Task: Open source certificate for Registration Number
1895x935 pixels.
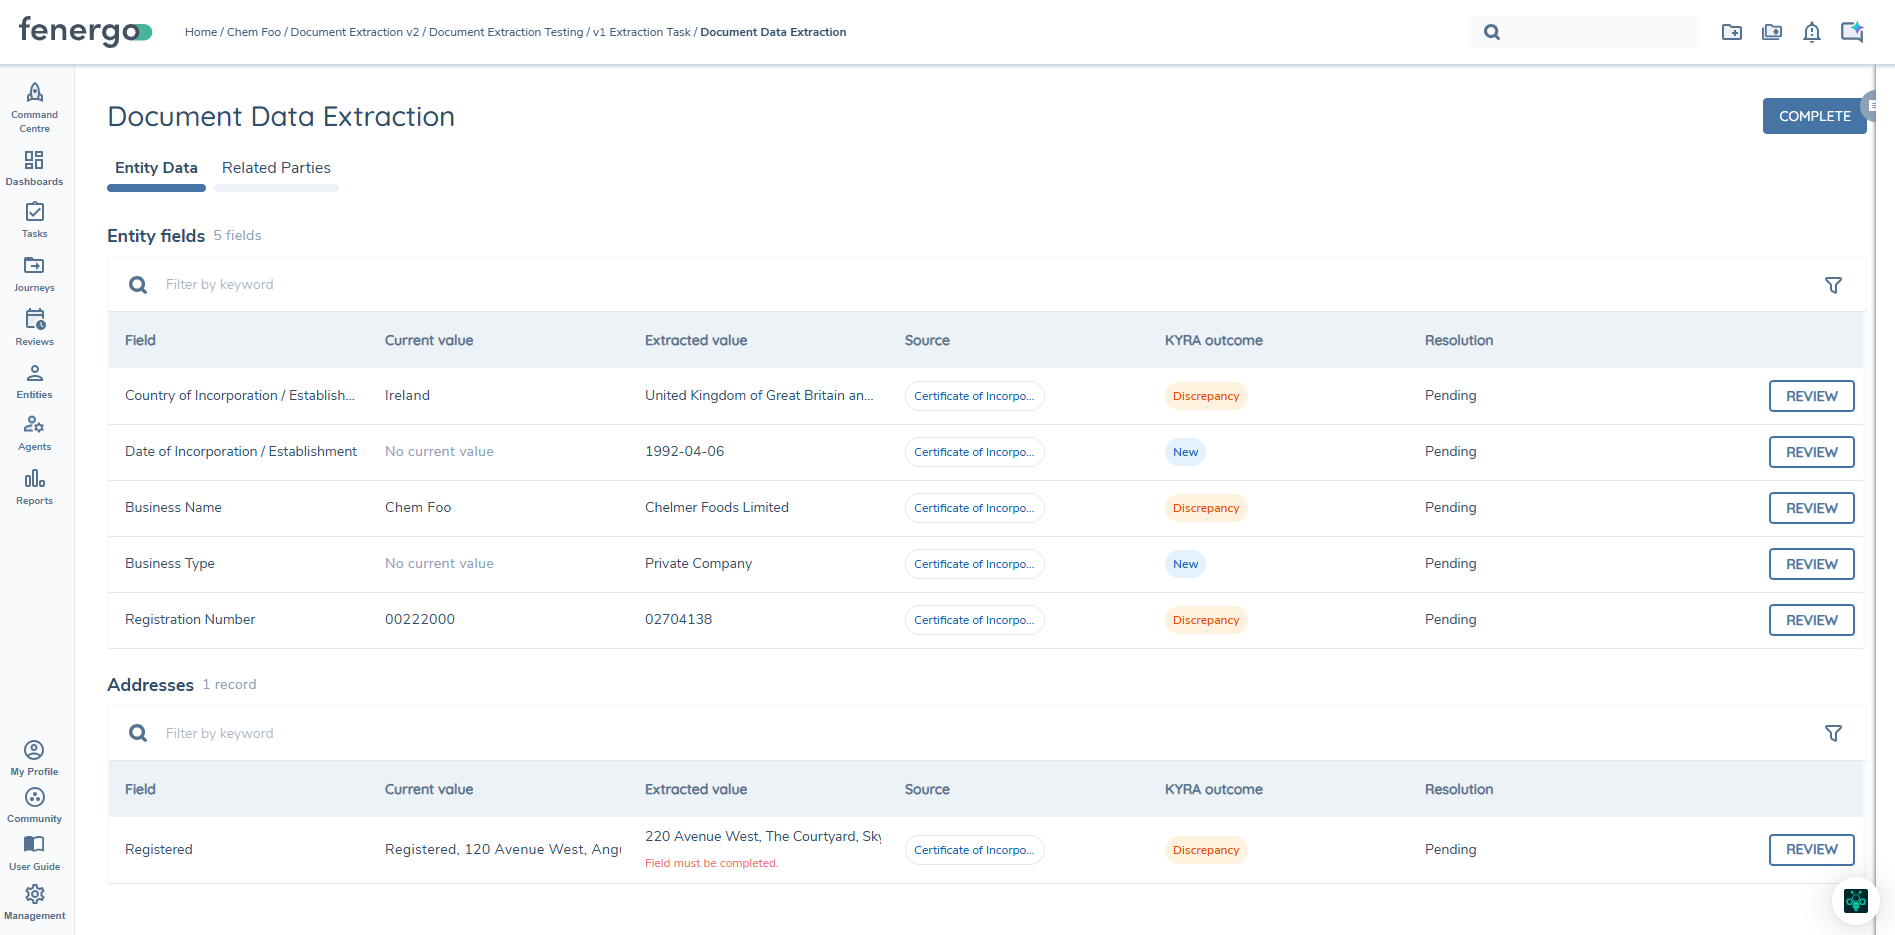Action: [x=974, y=620]
